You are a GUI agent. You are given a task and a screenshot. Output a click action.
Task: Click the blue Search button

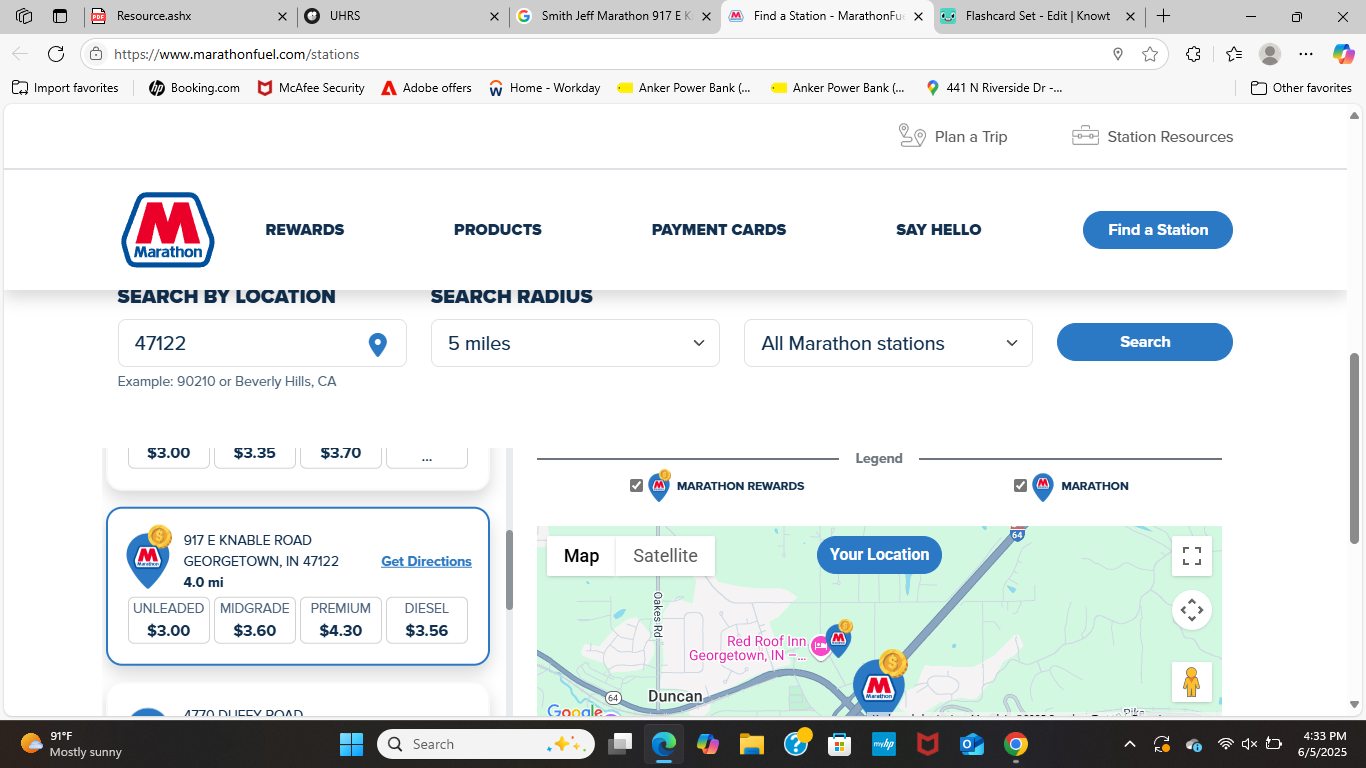tap(1145, 342)
